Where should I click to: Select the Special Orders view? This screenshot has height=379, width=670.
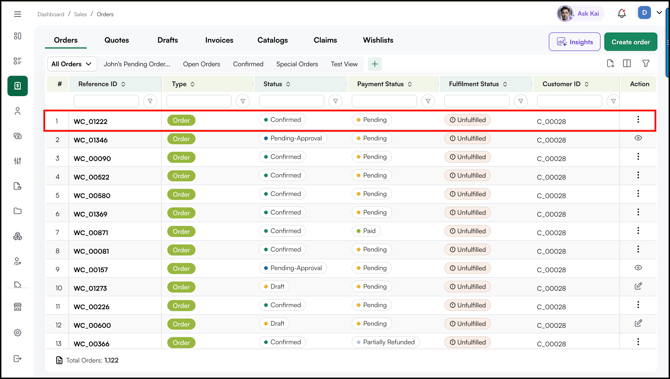point(297,64)
